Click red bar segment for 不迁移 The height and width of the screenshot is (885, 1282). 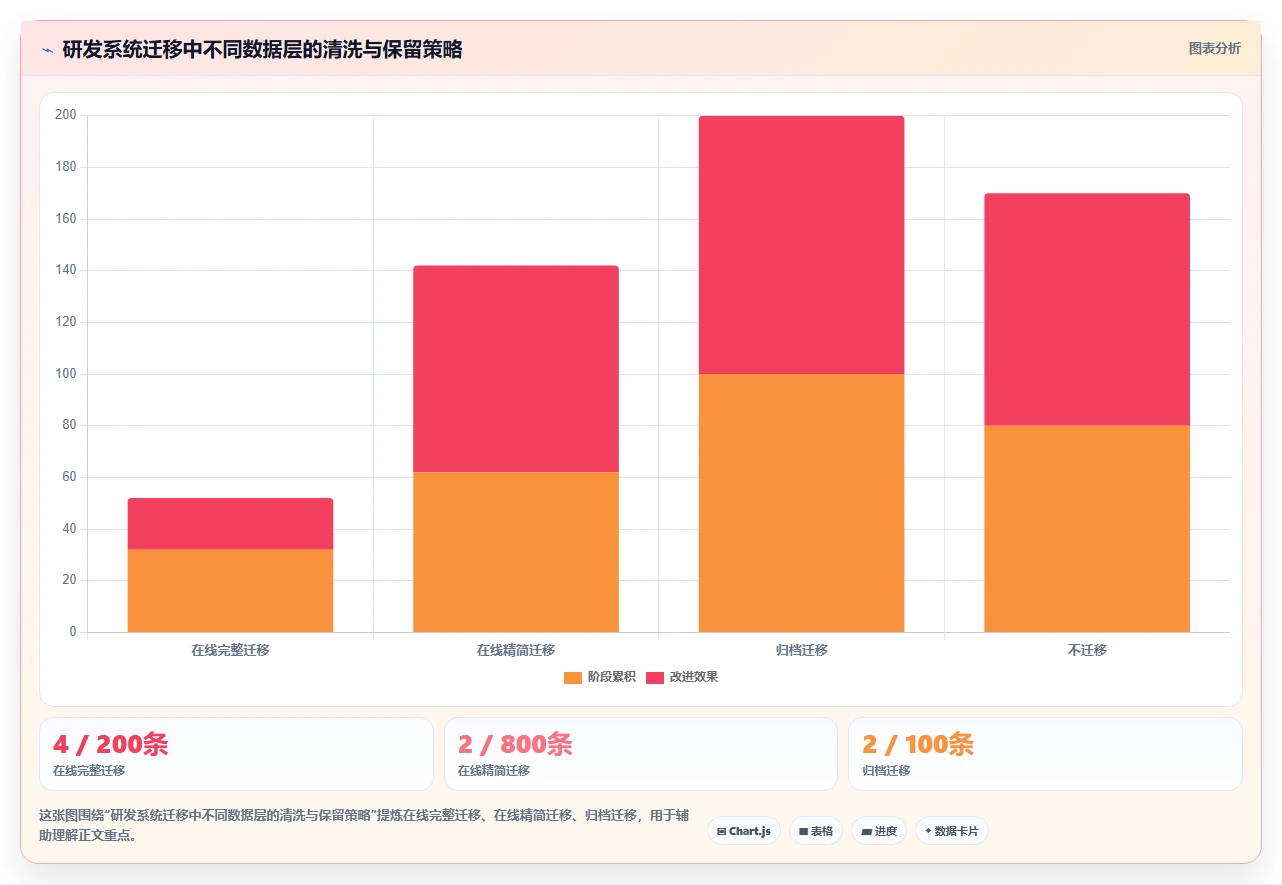1087,309
